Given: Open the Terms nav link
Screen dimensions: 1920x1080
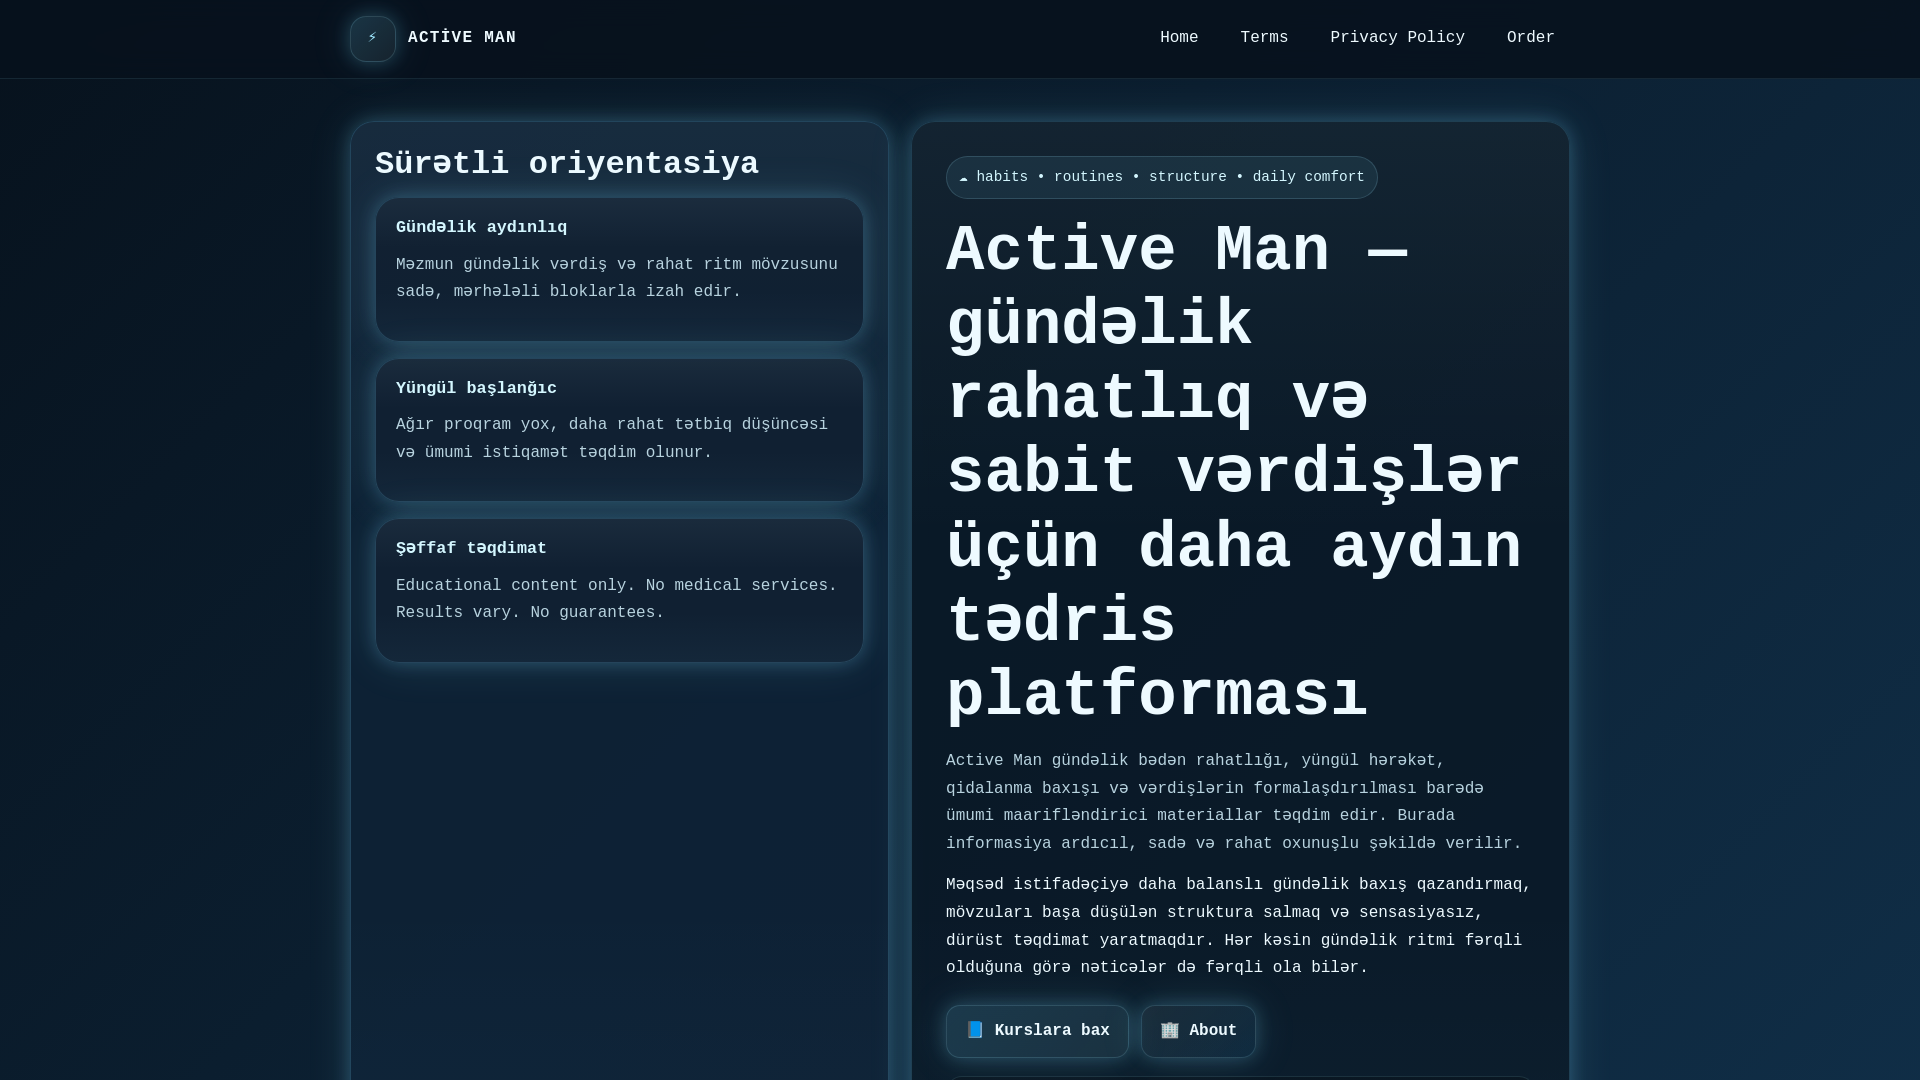Looking at the screenshot, I should point(1264,38).
